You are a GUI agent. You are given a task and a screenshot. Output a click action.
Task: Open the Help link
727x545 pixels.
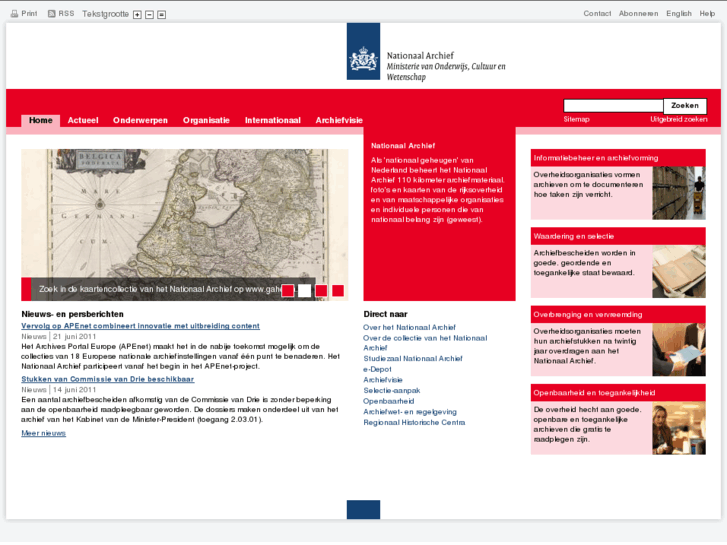707,13
